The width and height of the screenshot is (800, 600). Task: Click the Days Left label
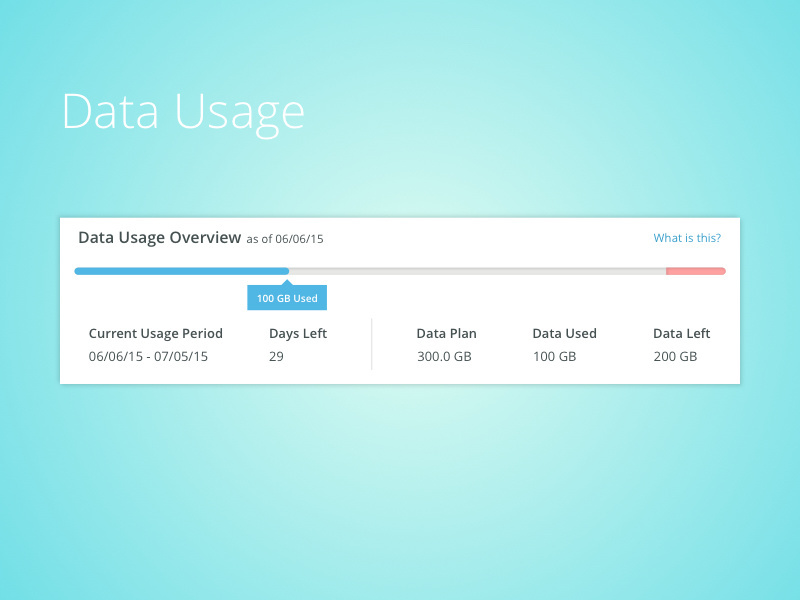tap(297, 333)
